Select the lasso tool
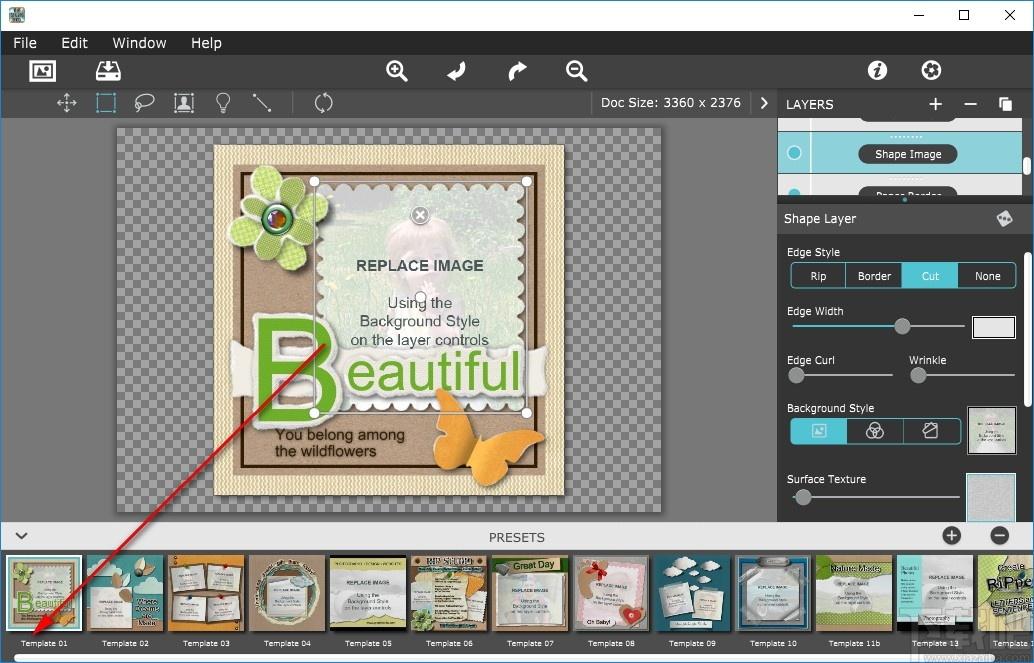1034x663 pixels. (144, 103)
